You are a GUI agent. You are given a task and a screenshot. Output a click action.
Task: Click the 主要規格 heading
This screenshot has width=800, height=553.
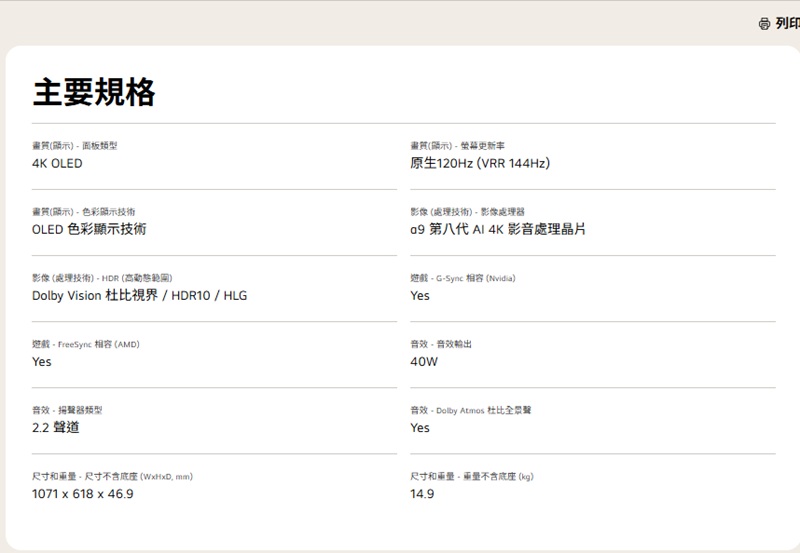94,92
